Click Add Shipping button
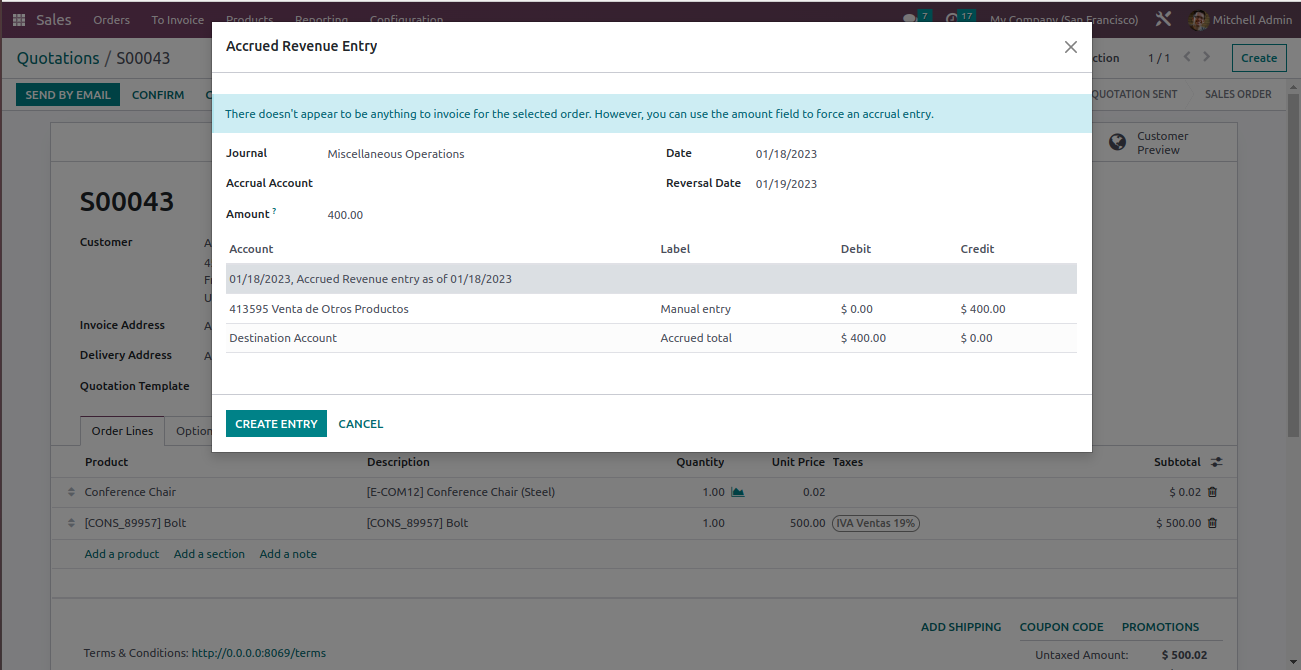Screen dimensions: 1301x670 (961, 627)
